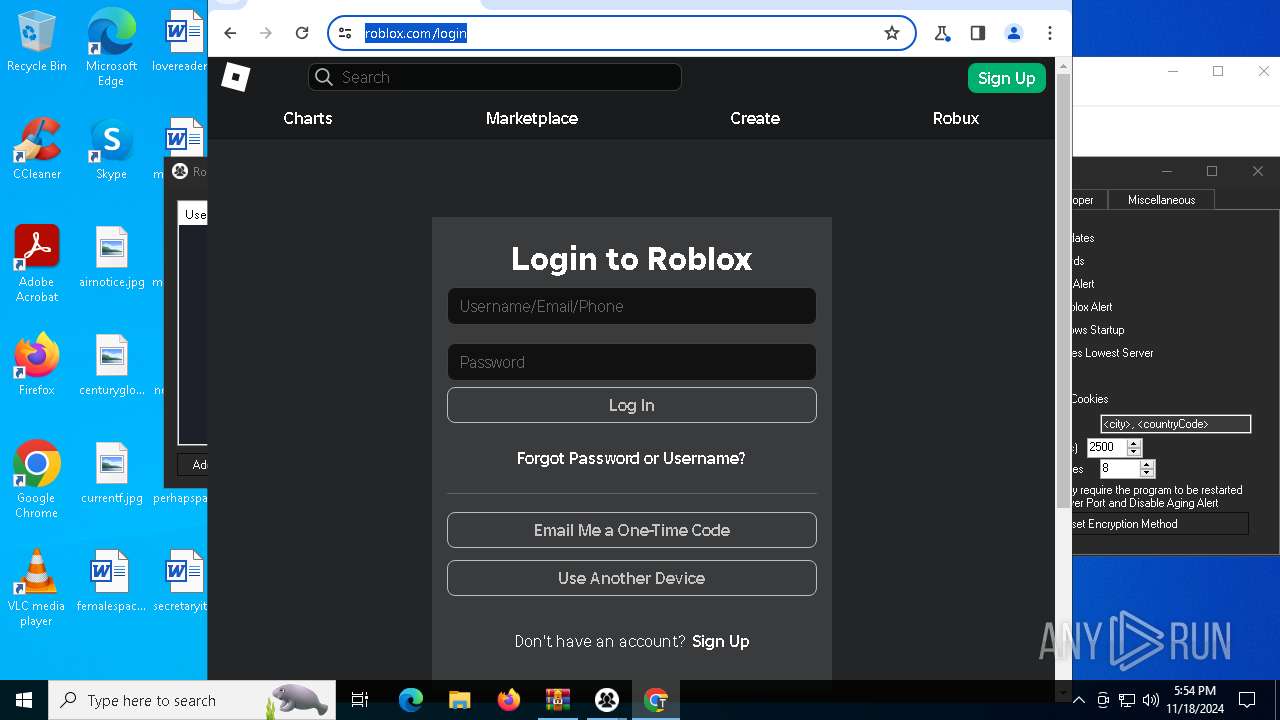Click the Windows taskbar search box
This screenshot has height=720, width=1280.
coord(191,700)
